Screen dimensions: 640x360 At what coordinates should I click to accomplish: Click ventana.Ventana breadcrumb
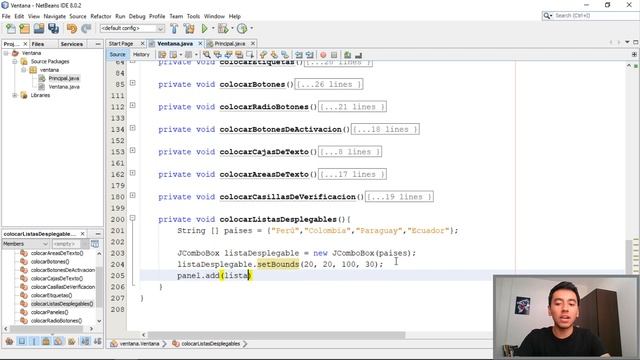point(139,344)
